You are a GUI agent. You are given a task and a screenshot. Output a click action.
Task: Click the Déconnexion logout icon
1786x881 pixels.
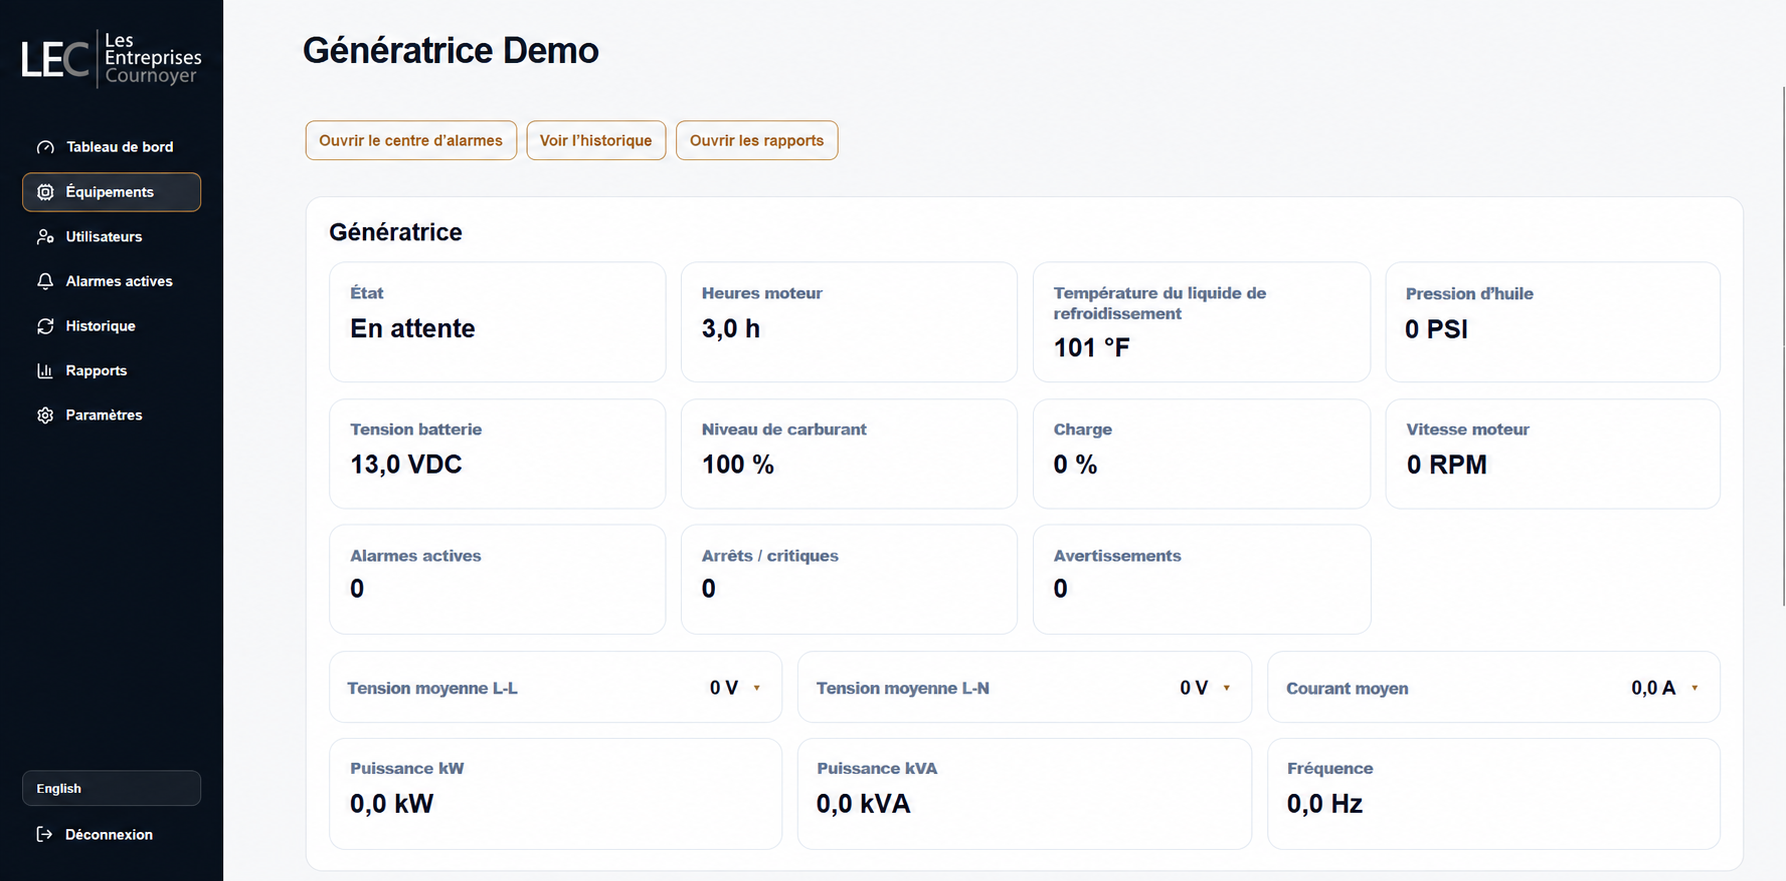click(44, 834)
